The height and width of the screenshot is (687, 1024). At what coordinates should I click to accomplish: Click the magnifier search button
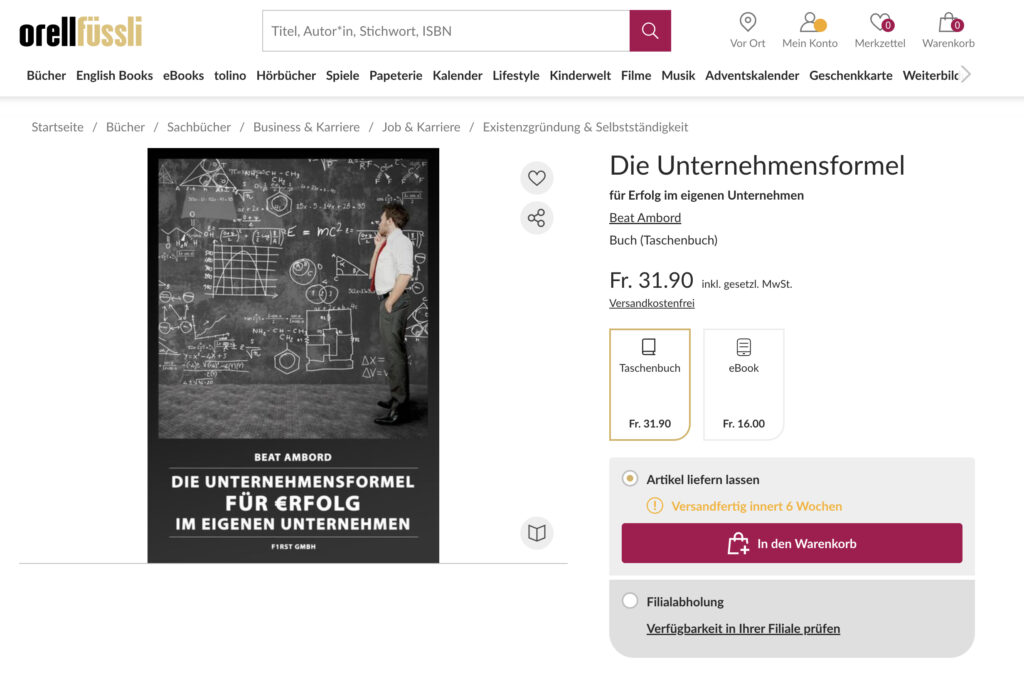coord(650,31)
